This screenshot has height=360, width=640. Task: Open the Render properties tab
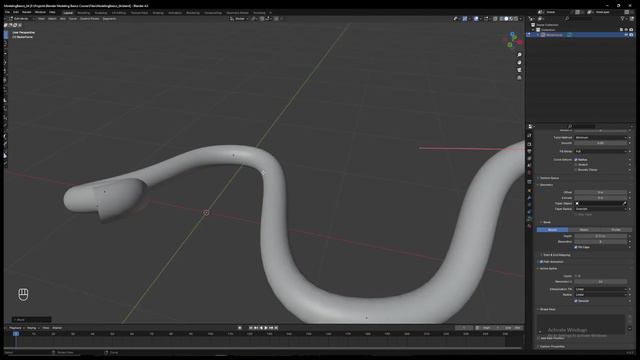[x=530, y=144]
